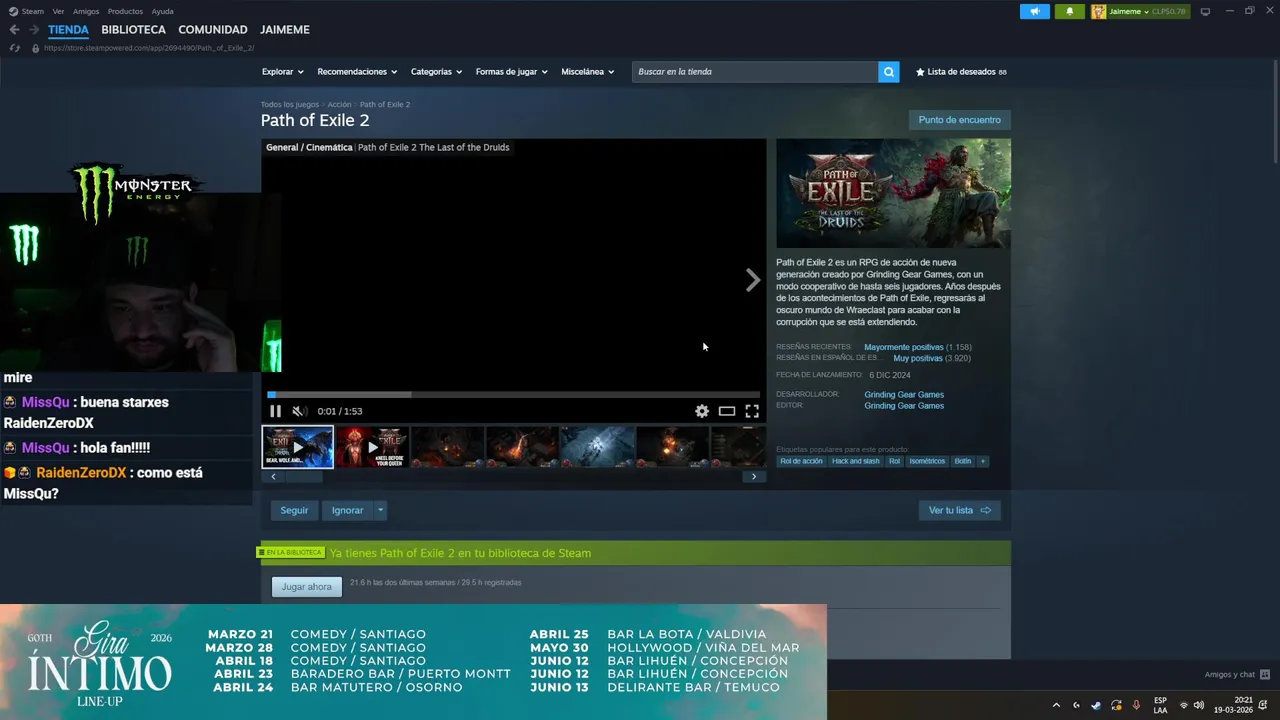The image size is (1280, 720).
Task: Expand Formas de jugar dropdown
Action: pos(511,72)
